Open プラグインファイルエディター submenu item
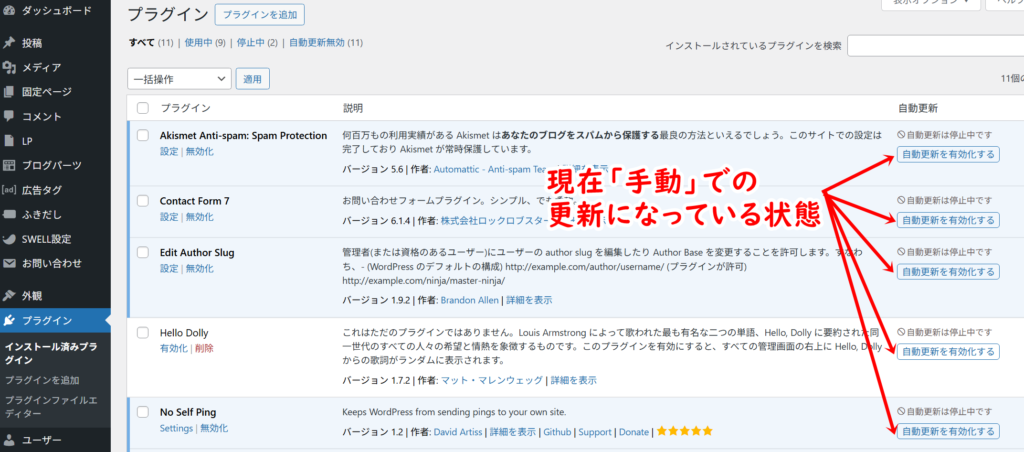This screenshot has width=1024, height=452. click(x=51, y=406)
